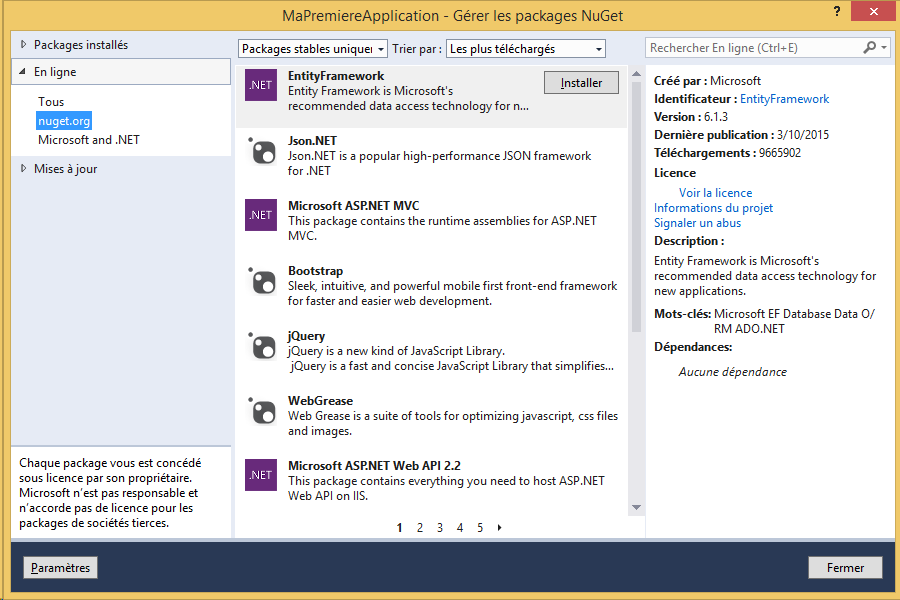Viewport: 900px width, 600px height.
Task: Go to results page 4
Action: point(460,527)
